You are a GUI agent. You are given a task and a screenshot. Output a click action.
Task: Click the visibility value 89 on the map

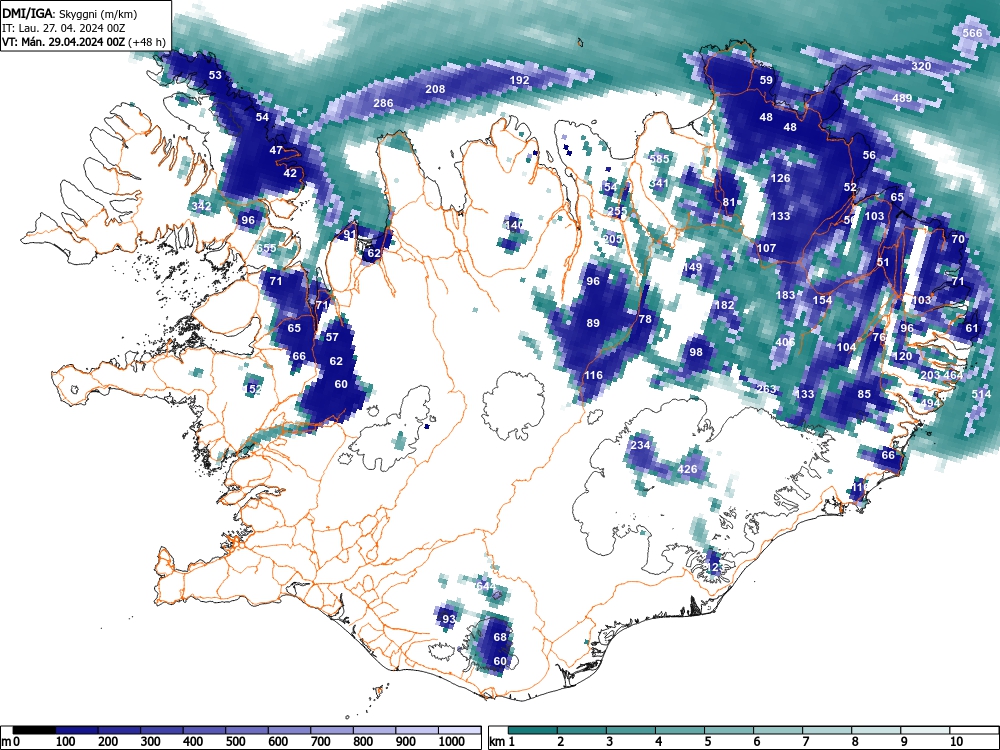593,323
